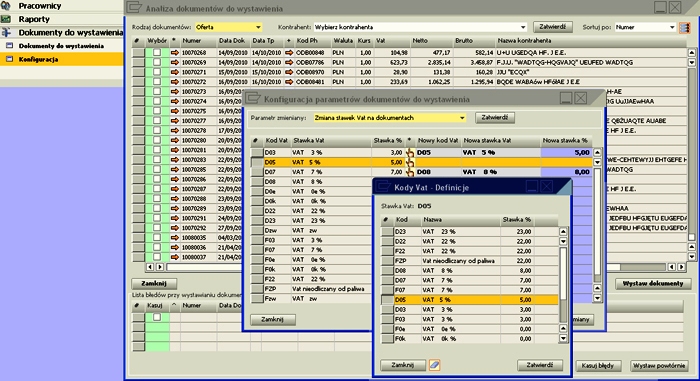The width and height of the screenshot is (700, 381).
Task: Click Zamknij in the Kody Vat dialog
Action: pyautogui.click(x=402, y=365)
